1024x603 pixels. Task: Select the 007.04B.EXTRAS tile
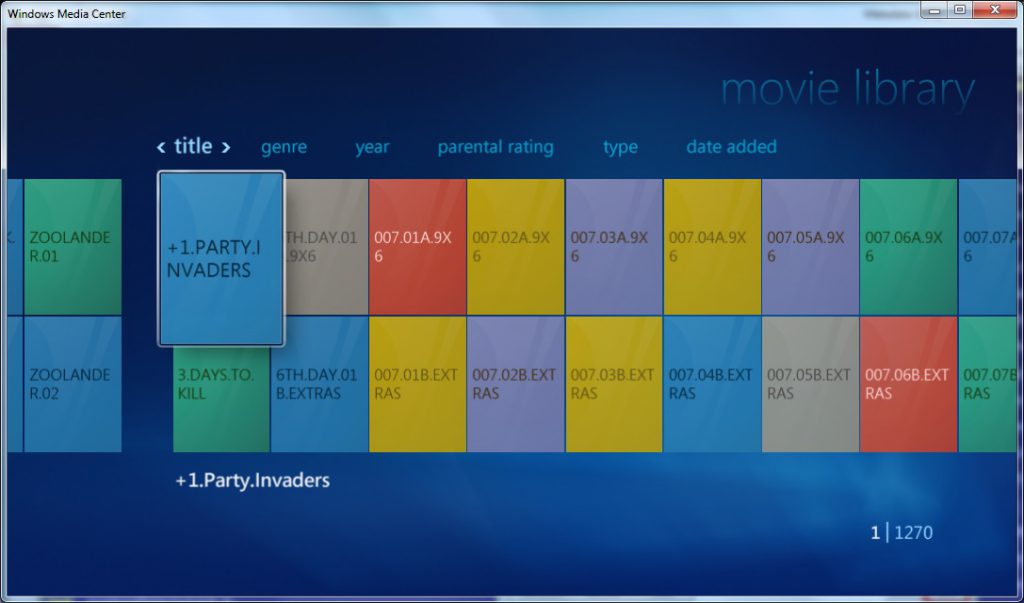pyautogui.click(x=712, y=384)
